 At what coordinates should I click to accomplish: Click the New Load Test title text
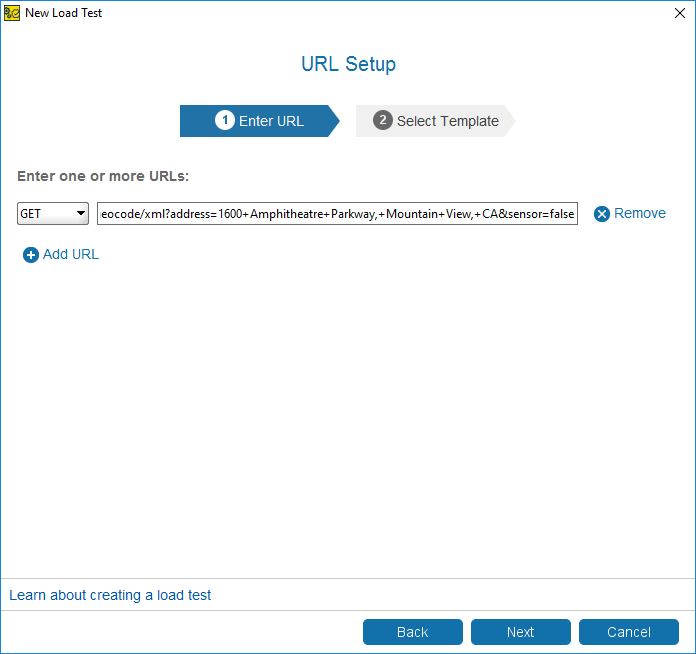(x=63, y=13)
